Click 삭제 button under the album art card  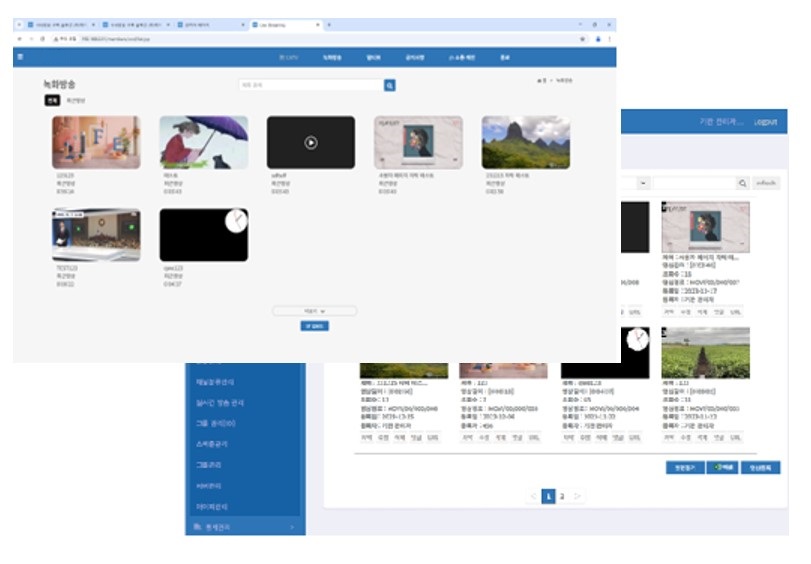[x=702, y=313]
